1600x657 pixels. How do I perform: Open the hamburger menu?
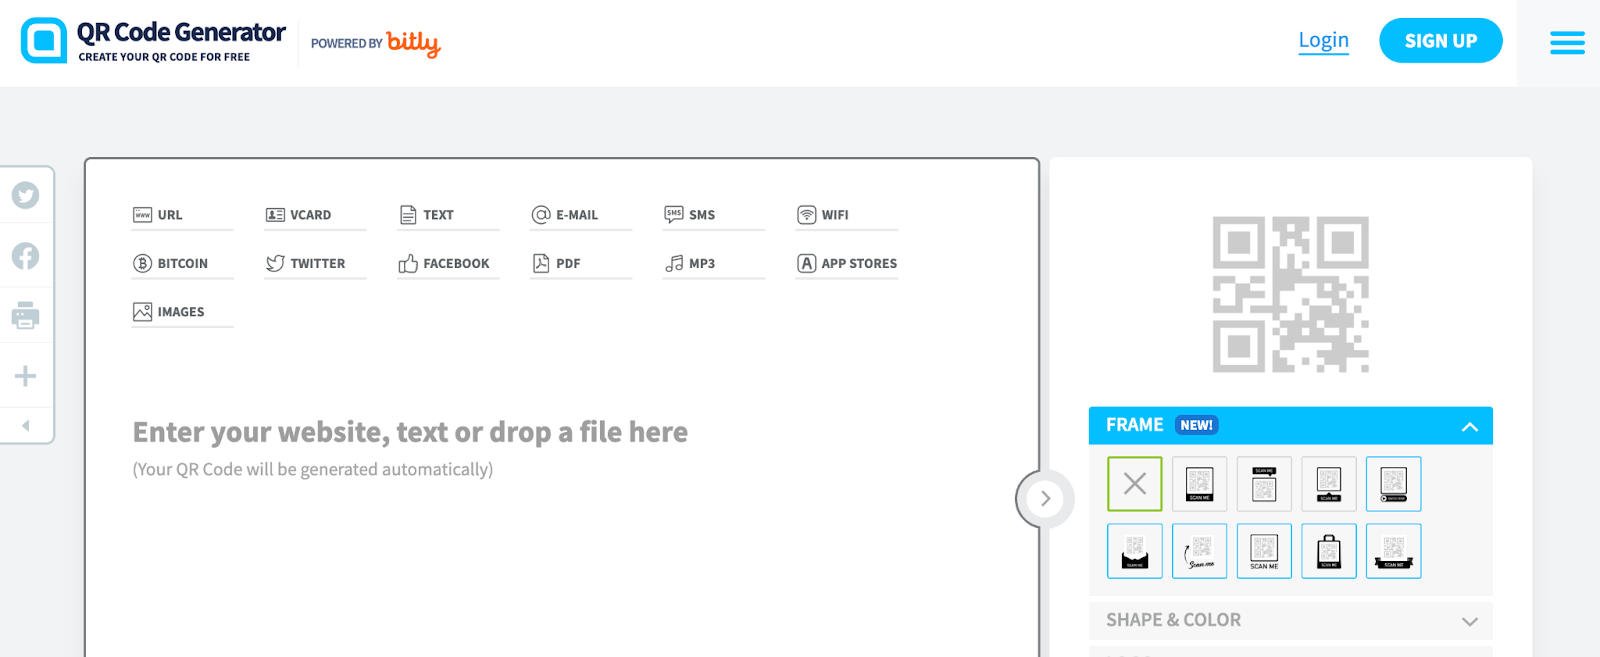click(1567, 42)
